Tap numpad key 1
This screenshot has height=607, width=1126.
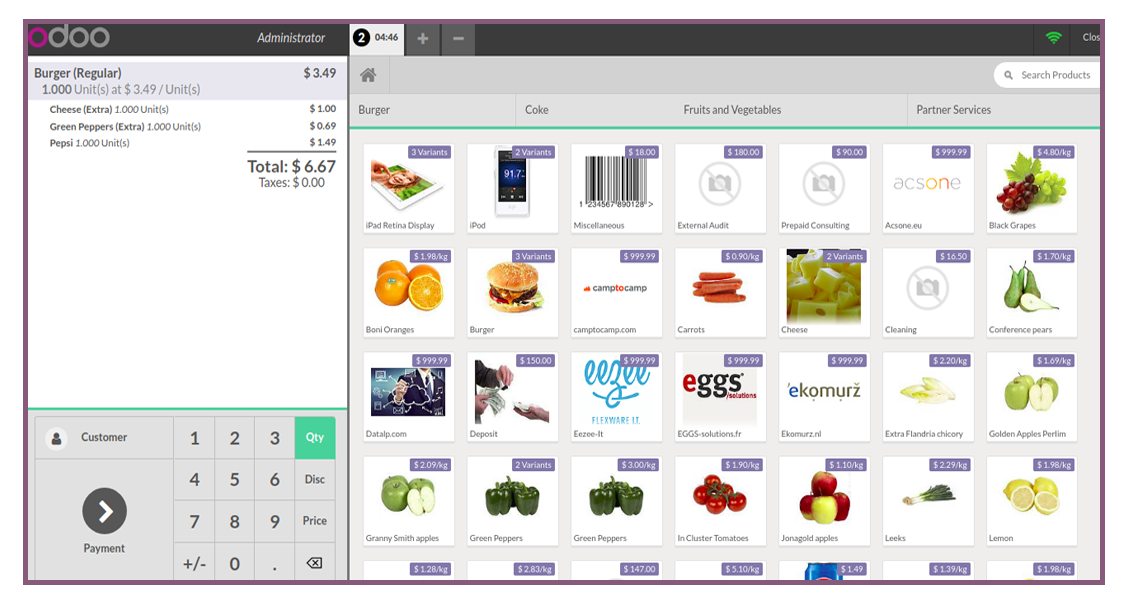pos(195,438)
